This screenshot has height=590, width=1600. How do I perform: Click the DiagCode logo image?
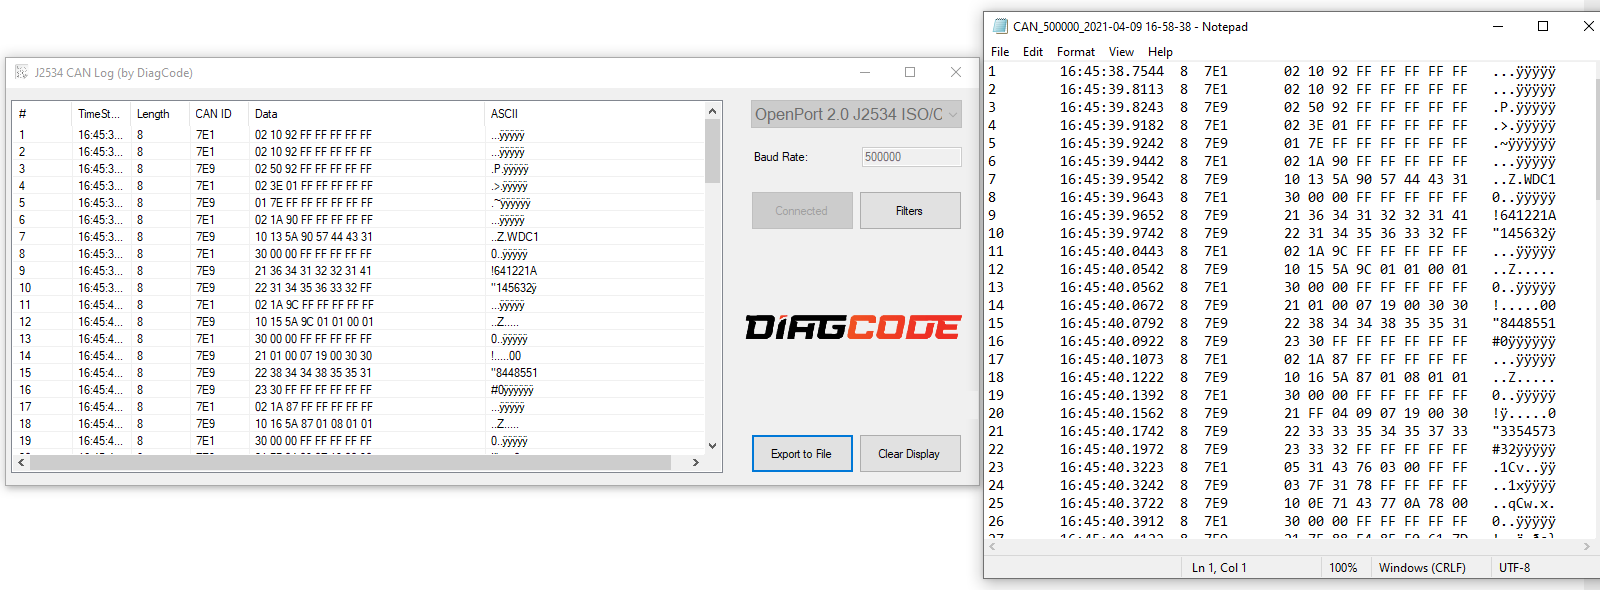coord(853,327)
